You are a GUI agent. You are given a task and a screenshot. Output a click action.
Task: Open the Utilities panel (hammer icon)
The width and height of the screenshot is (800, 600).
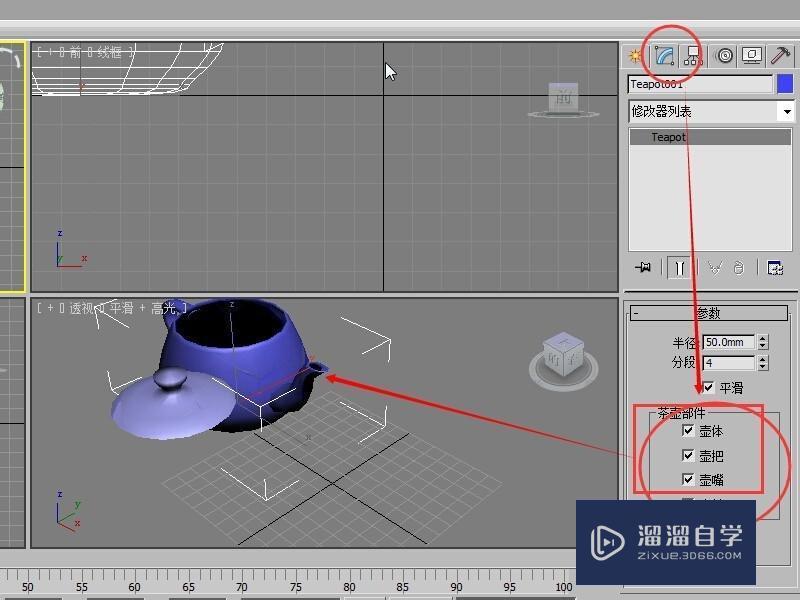(781, 55)
